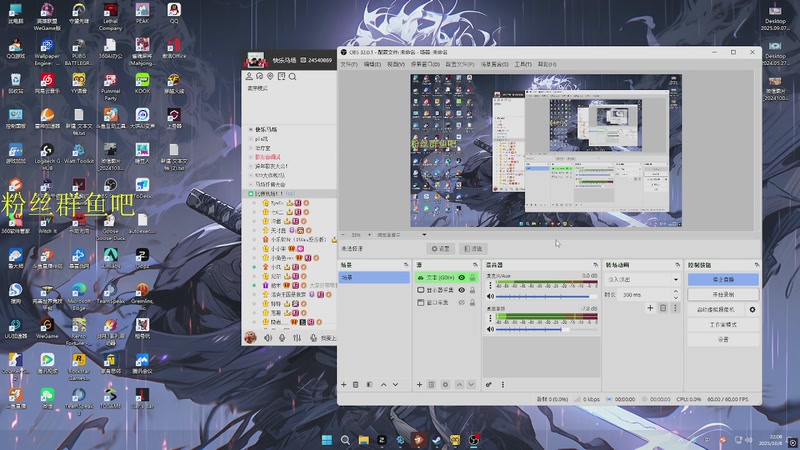800x450 pixels.
Task: Undock the Audio Mixer panel with its header icon
Action: click(595, 265)
